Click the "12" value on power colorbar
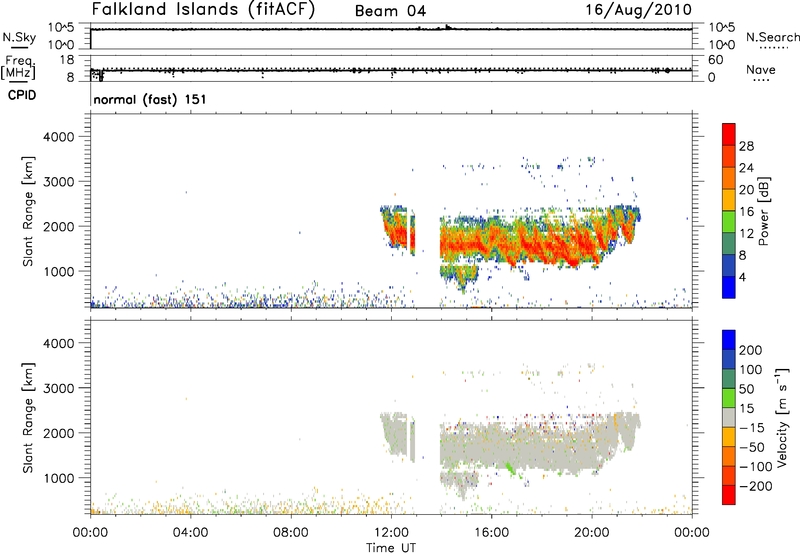Viewport: 800px width, 554px height. (x=746, y=234)
